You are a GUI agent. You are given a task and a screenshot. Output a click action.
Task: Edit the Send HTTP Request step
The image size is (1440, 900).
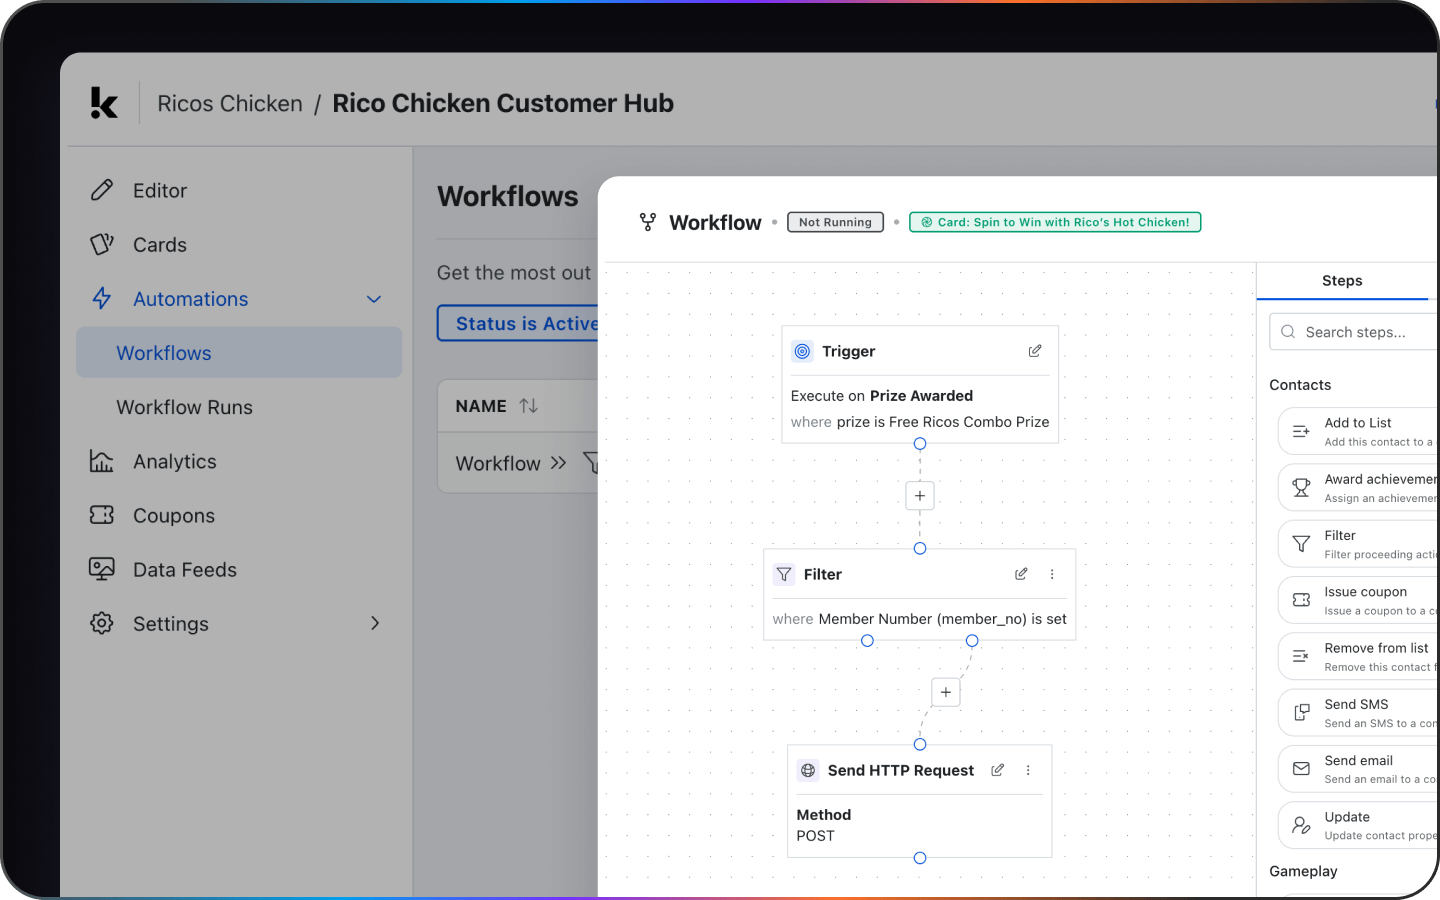tap(997, 770)
